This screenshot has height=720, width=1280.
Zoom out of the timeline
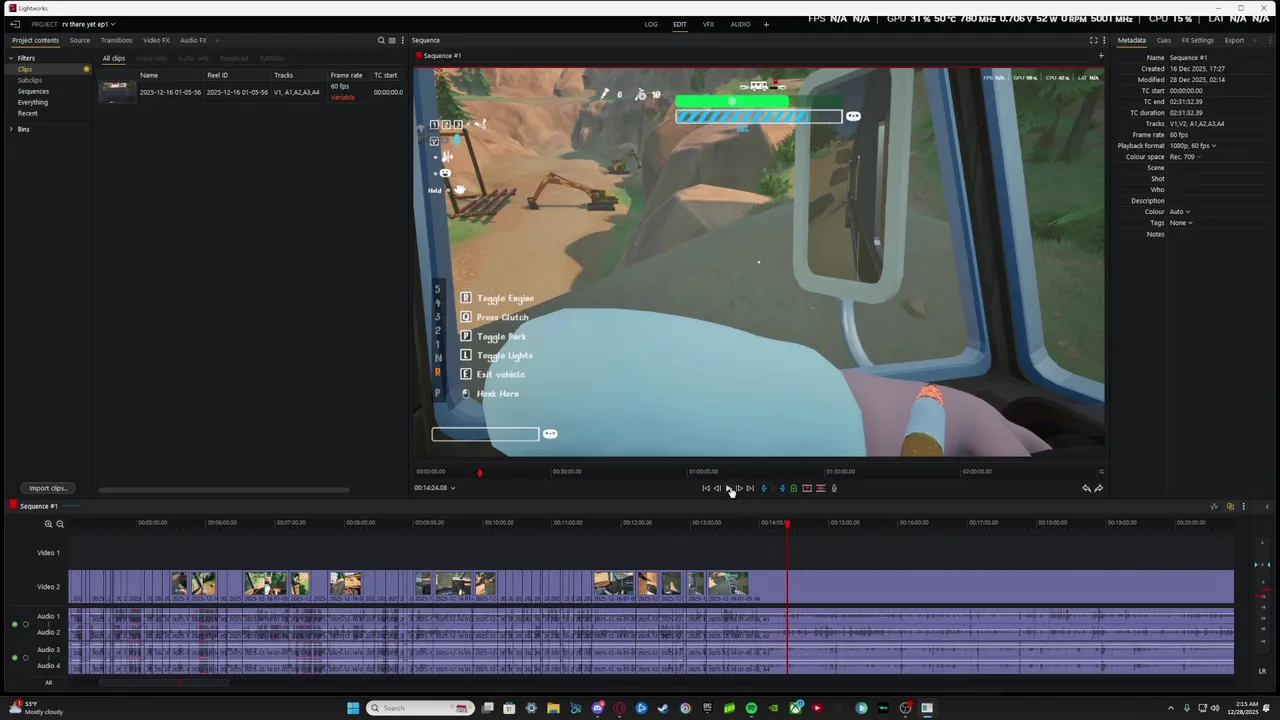pos(60,523)
